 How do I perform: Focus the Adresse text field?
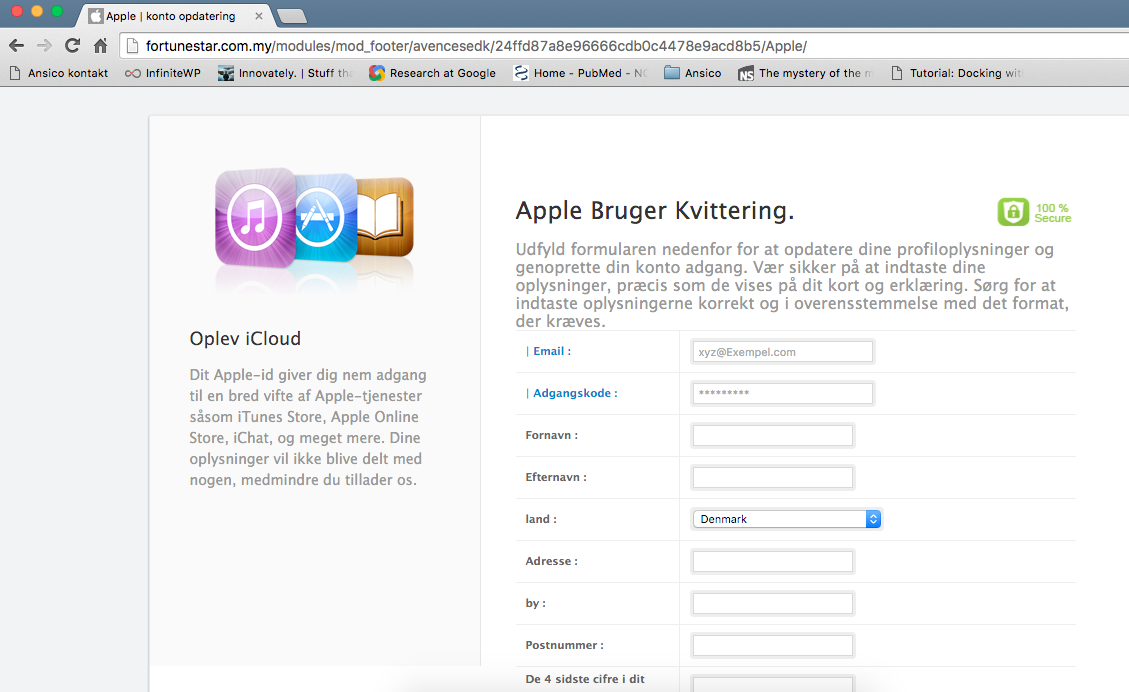pyautogui.click(x=773, y=561)
